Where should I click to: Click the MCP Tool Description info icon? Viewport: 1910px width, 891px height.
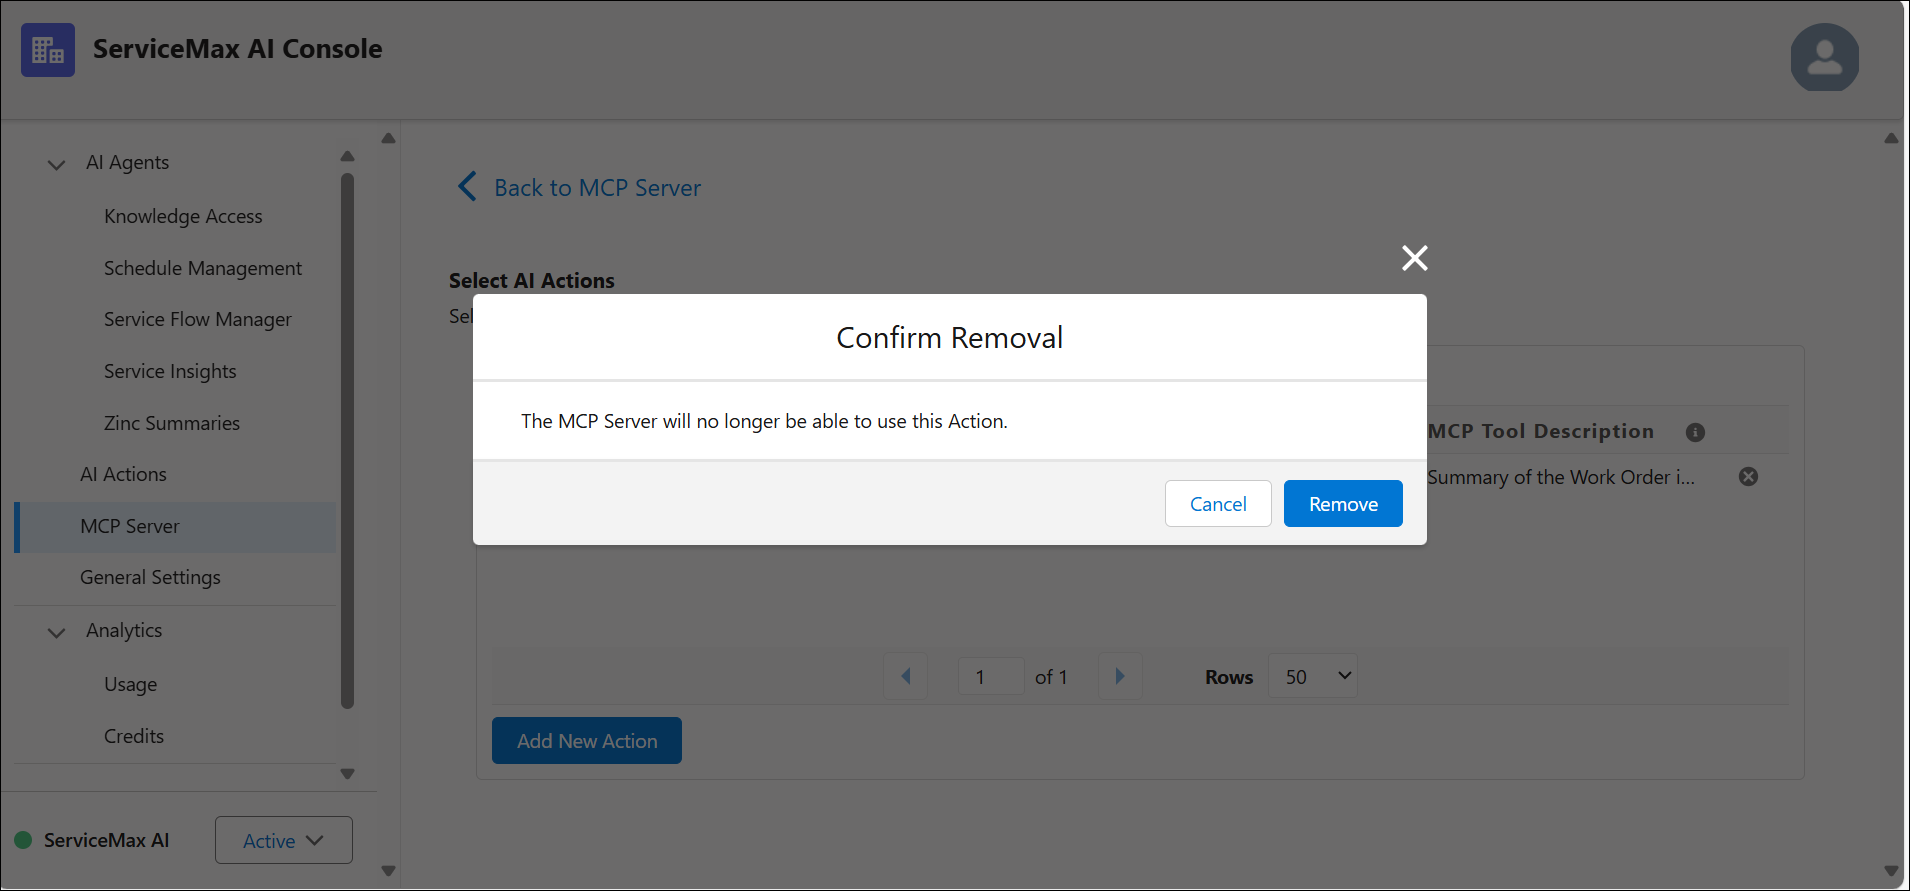pyautogui.click(x=1695, y=432)
